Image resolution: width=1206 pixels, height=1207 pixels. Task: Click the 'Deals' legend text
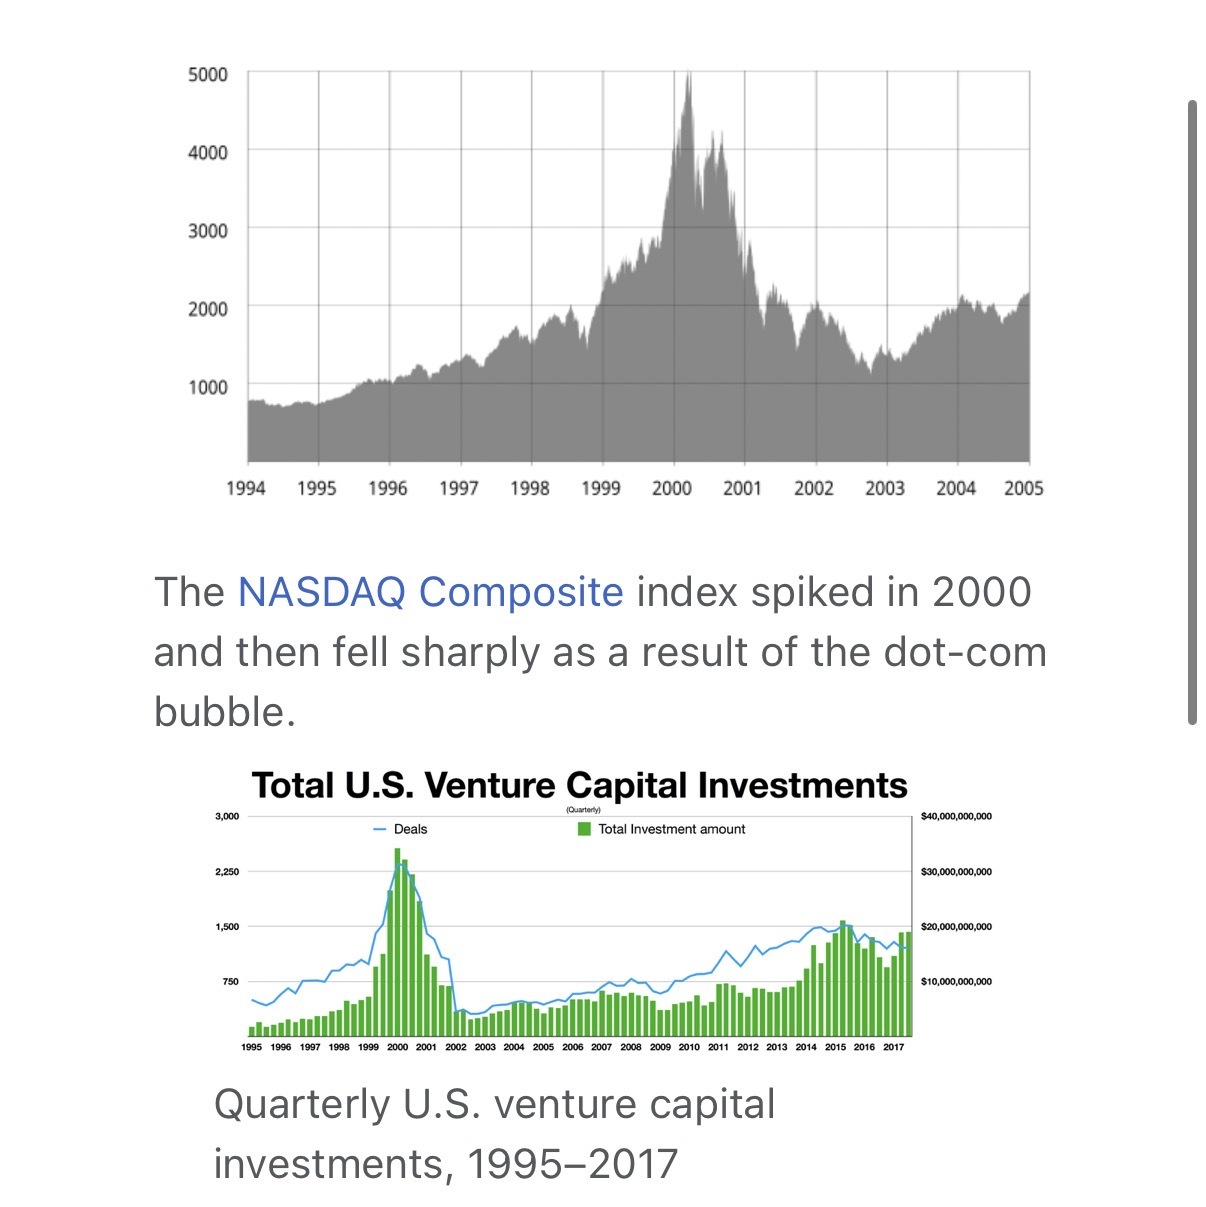tap(410, 829)
